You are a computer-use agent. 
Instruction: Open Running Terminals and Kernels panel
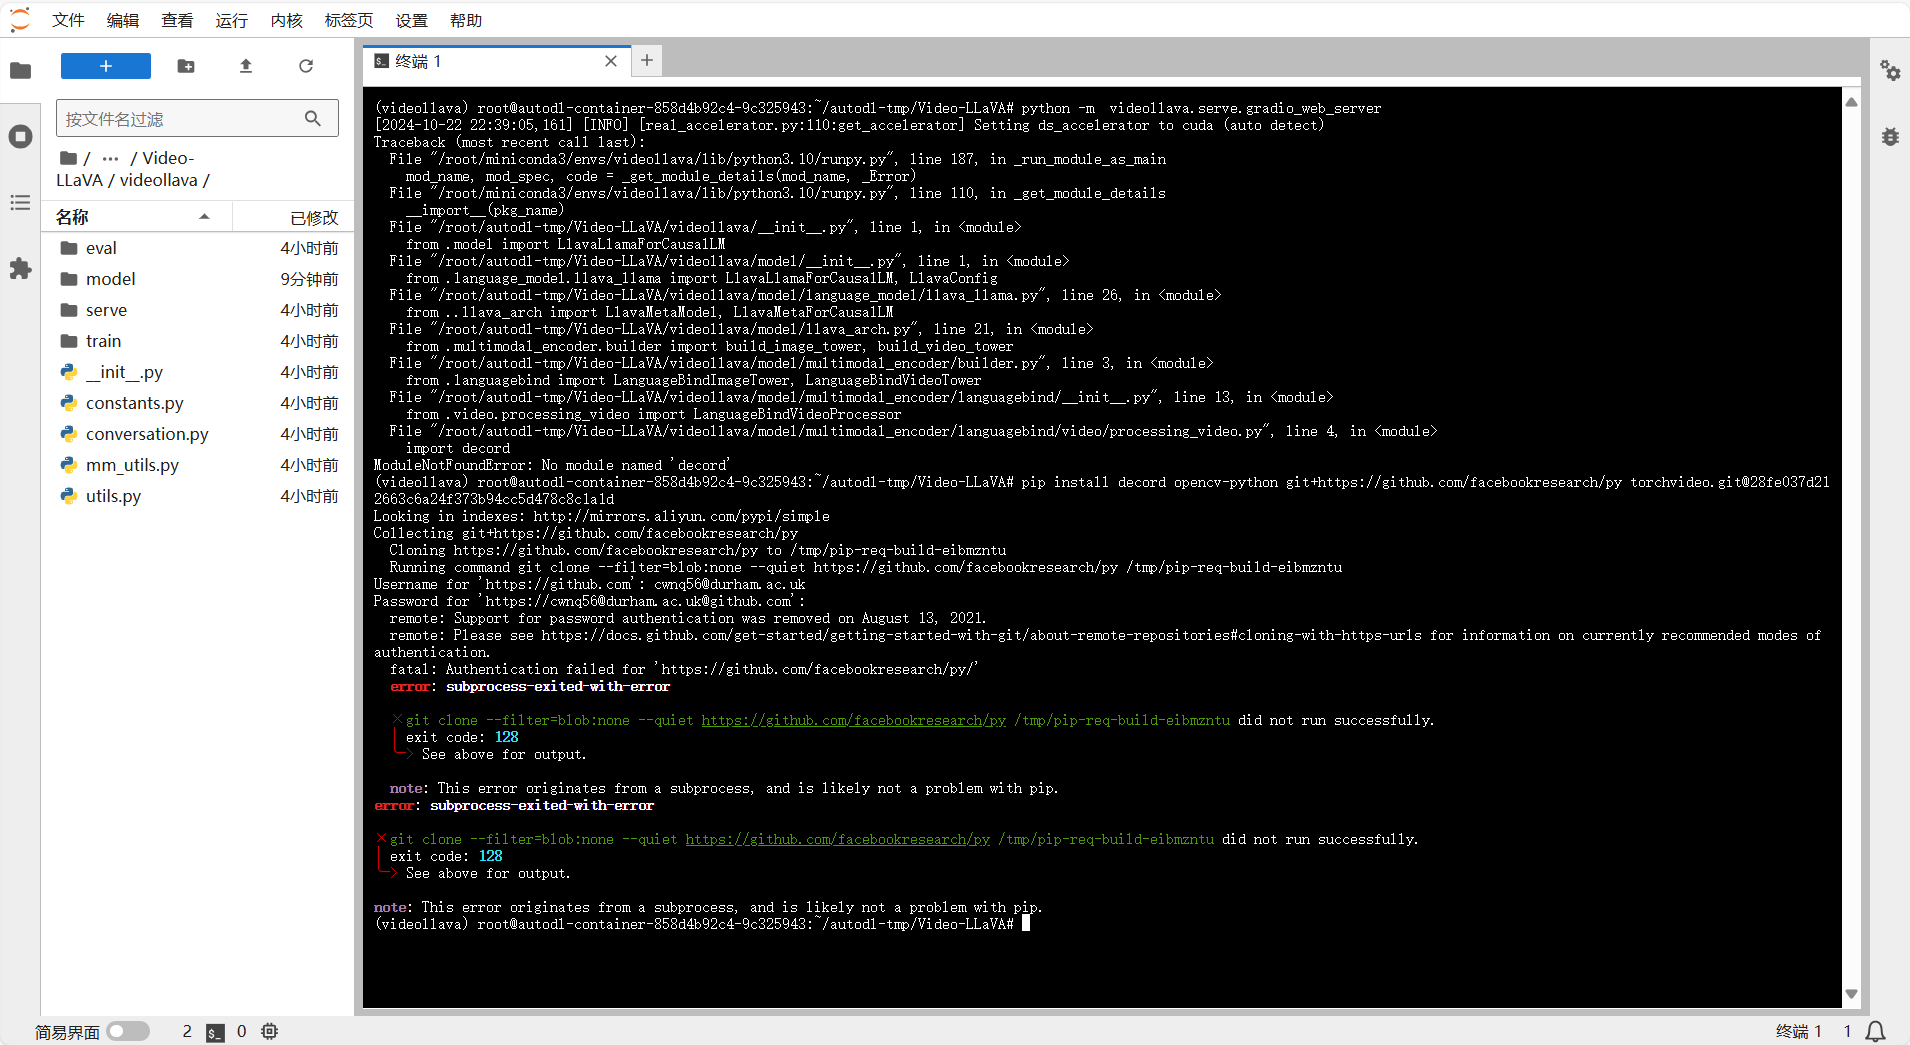coord(20,137)
